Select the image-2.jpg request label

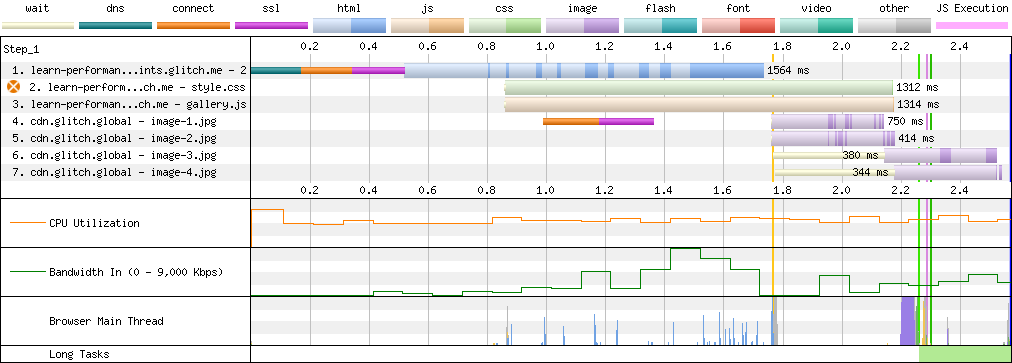point(114,138)
